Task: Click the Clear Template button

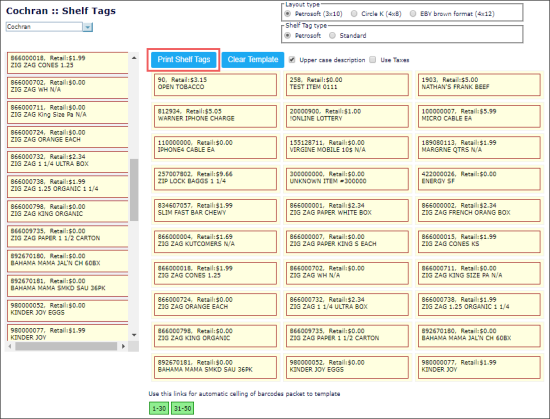Action: tap(253, 60)
